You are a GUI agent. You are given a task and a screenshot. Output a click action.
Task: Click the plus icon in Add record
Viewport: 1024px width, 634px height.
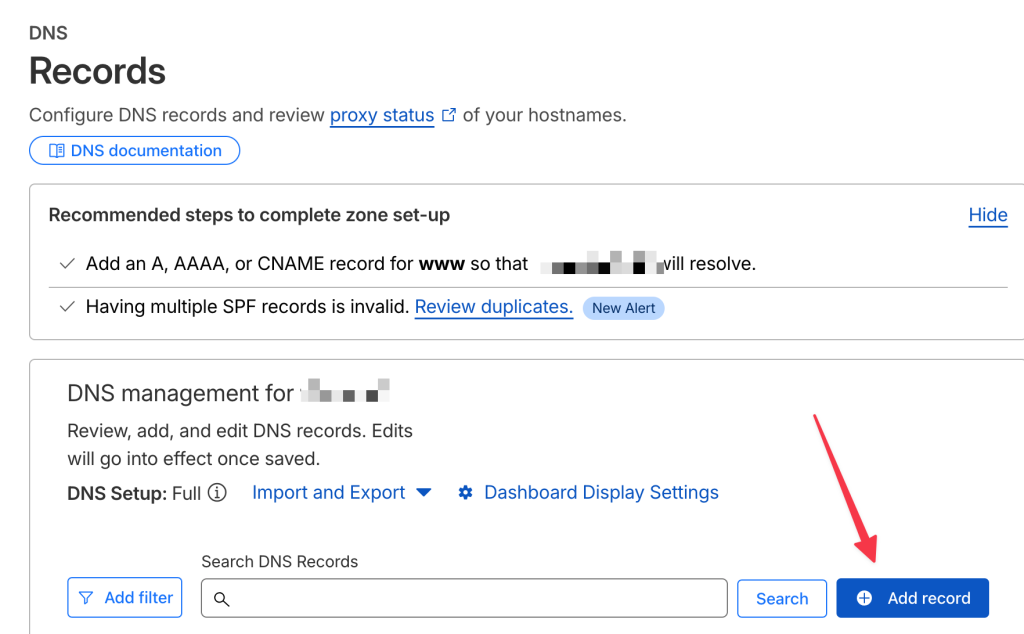(x=865, y=598)
